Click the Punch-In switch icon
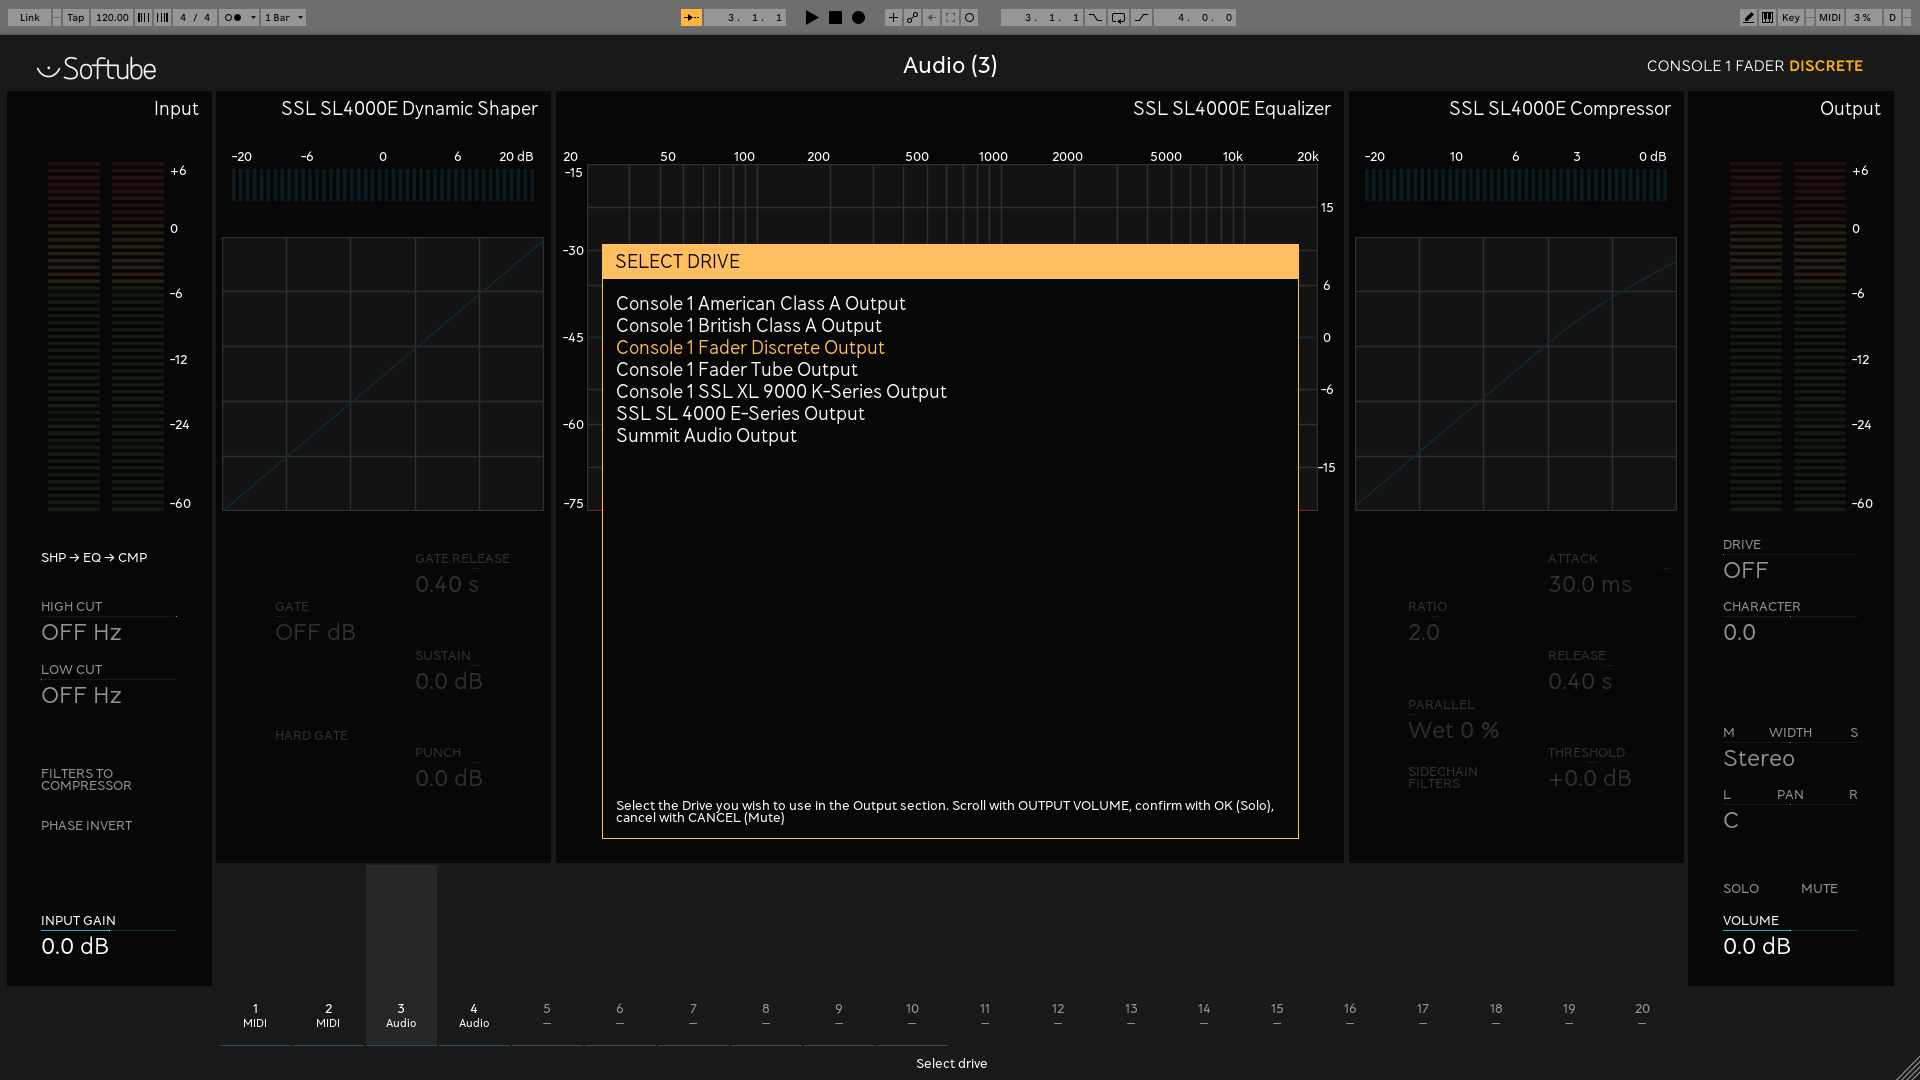The height and width of the screenshot is (1080, 1920). (1096, 17)
